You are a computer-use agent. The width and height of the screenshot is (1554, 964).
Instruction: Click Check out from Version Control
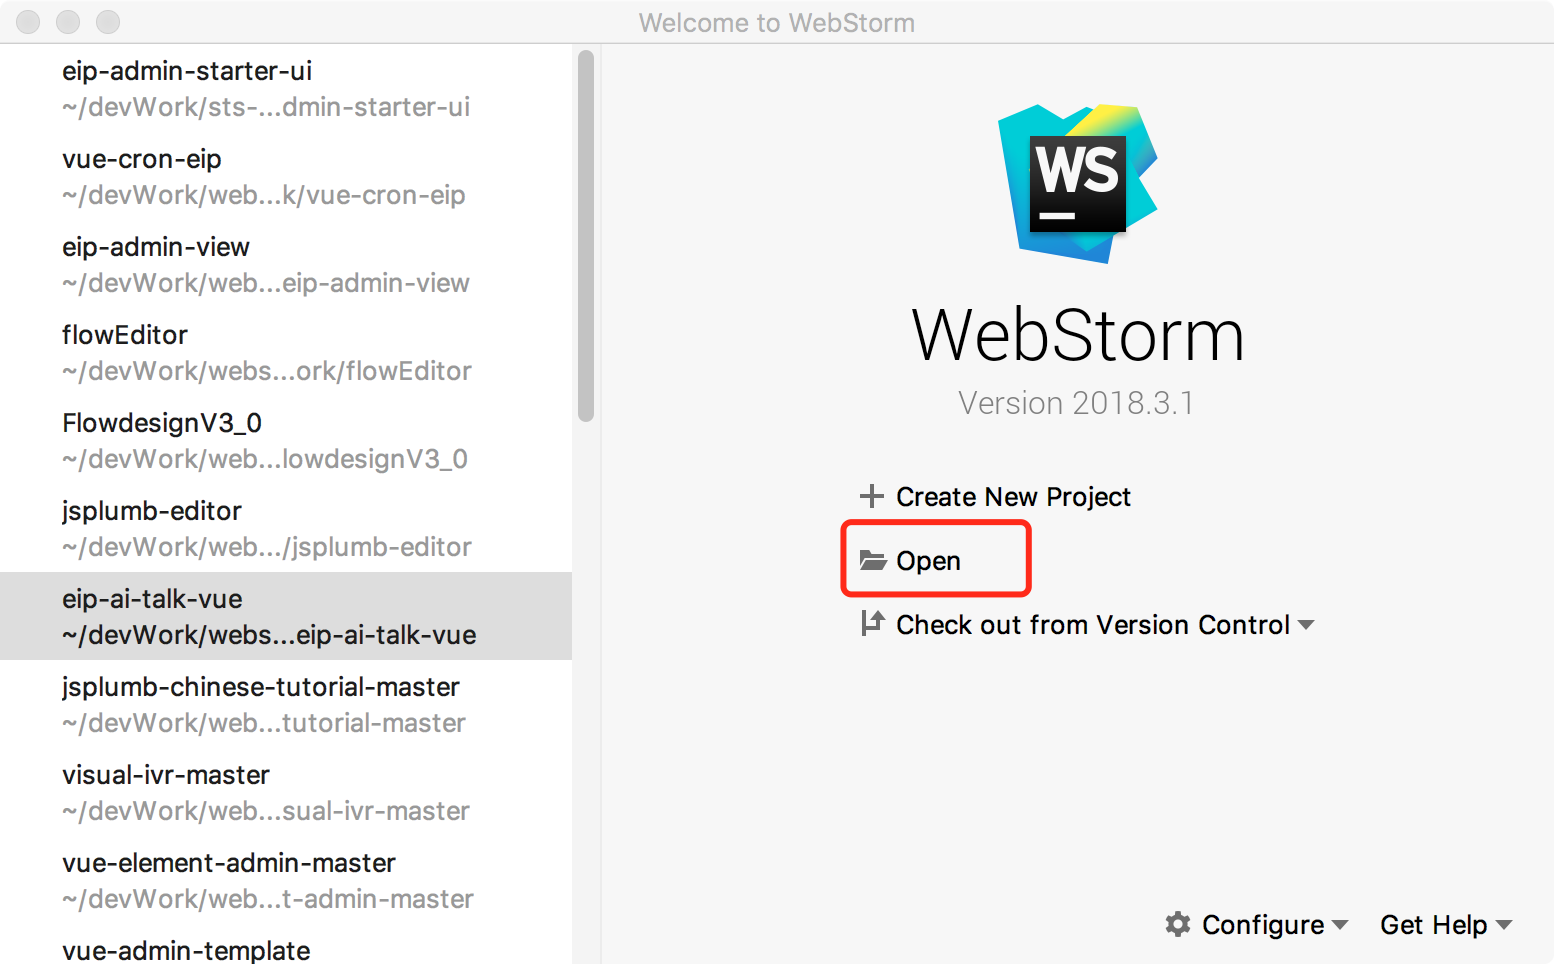point(1093,625)
